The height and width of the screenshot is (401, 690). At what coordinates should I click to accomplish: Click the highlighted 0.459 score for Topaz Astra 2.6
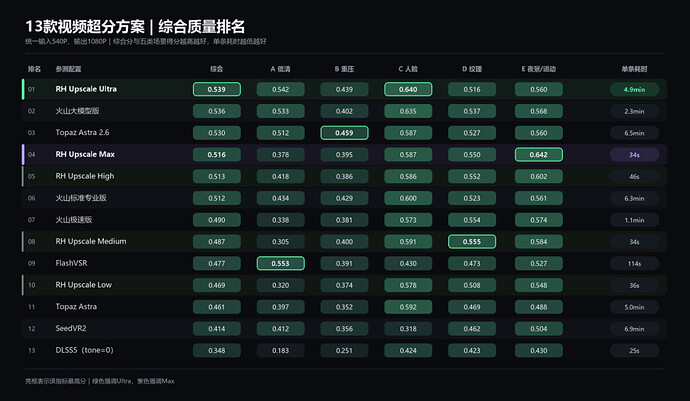pos(344,133)
